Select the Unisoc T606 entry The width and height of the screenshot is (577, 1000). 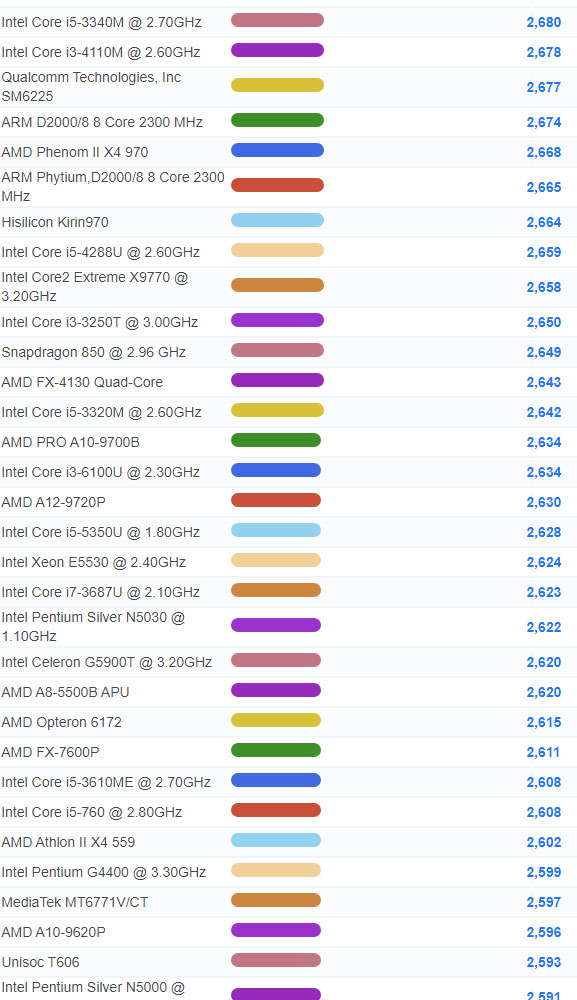40,962
